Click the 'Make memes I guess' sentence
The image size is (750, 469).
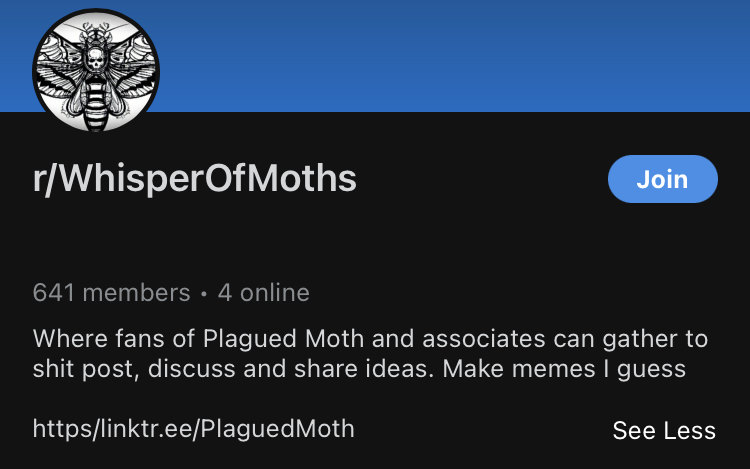(564, 369)
